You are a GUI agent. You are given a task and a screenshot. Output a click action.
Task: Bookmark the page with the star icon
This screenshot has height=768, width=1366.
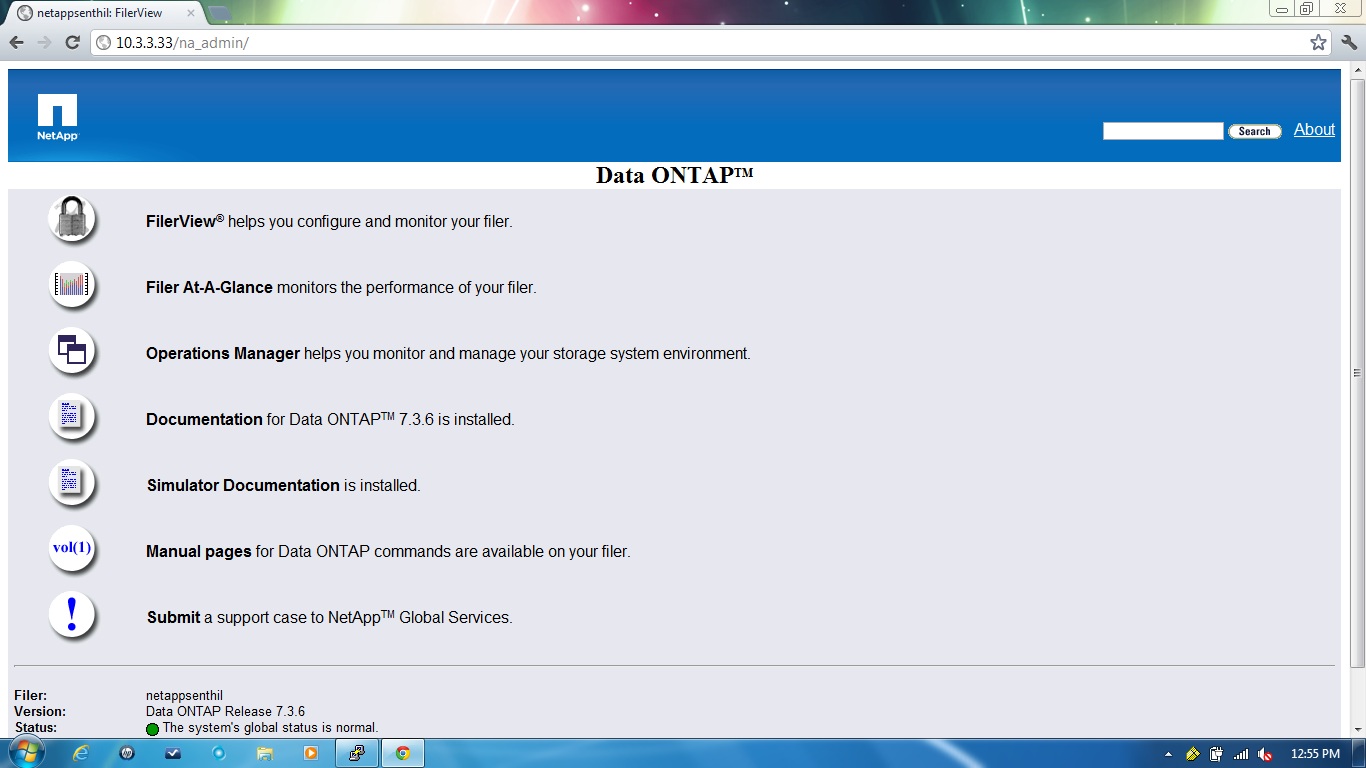tap(1318, 42)
